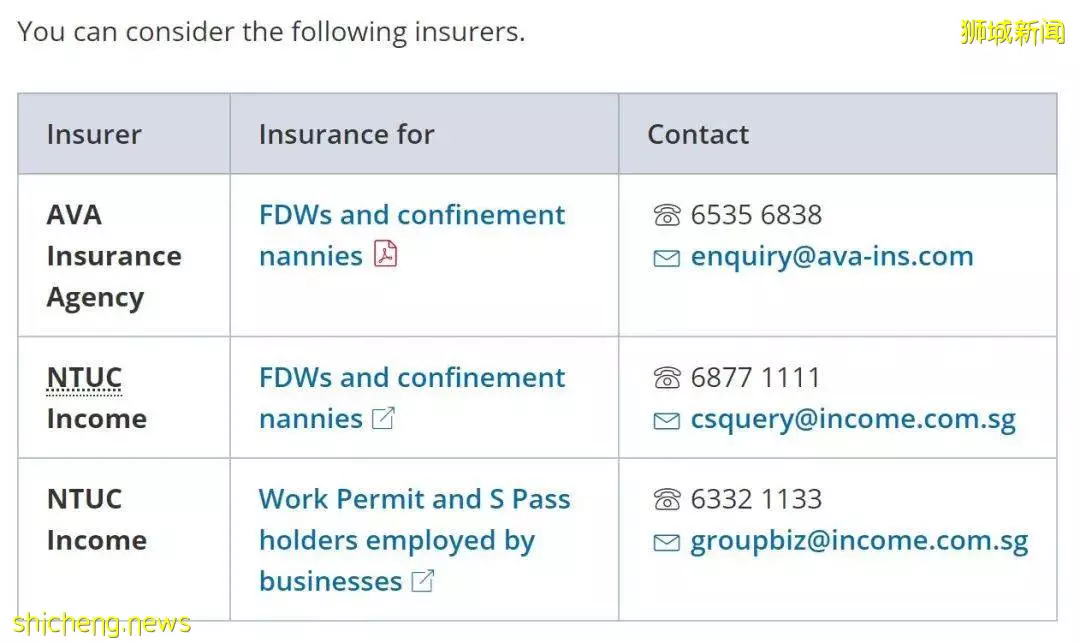
Task: Click external link icon beside NTUC nannies link
Action: [x=383, y=418]
